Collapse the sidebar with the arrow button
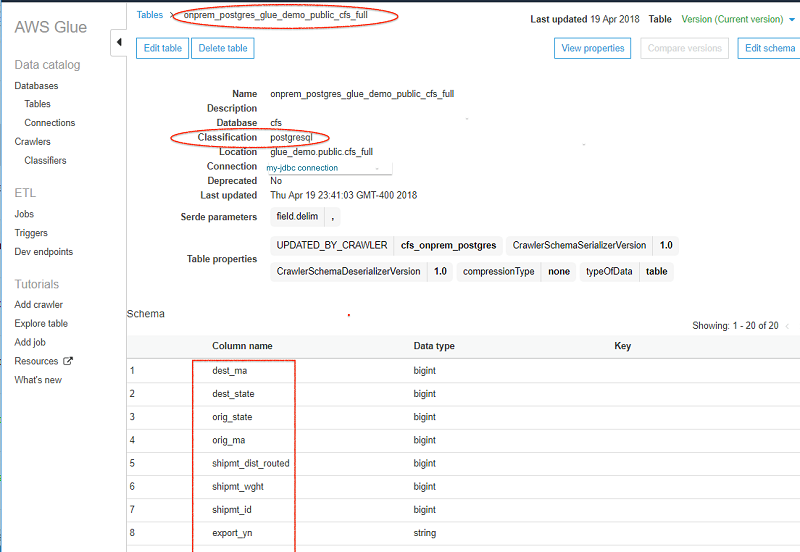Screen dimensions: 800x552 coord(119,42)
